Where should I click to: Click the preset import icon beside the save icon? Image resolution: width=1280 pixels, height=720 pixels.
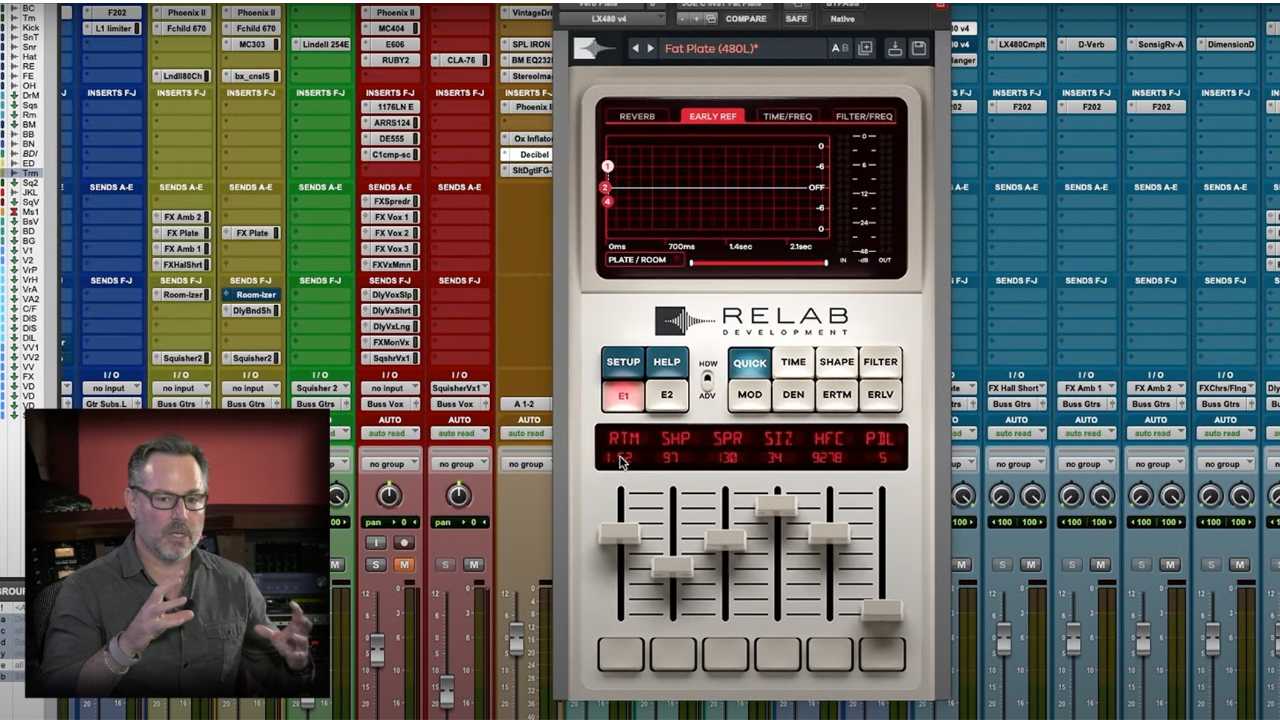(893, 48)
